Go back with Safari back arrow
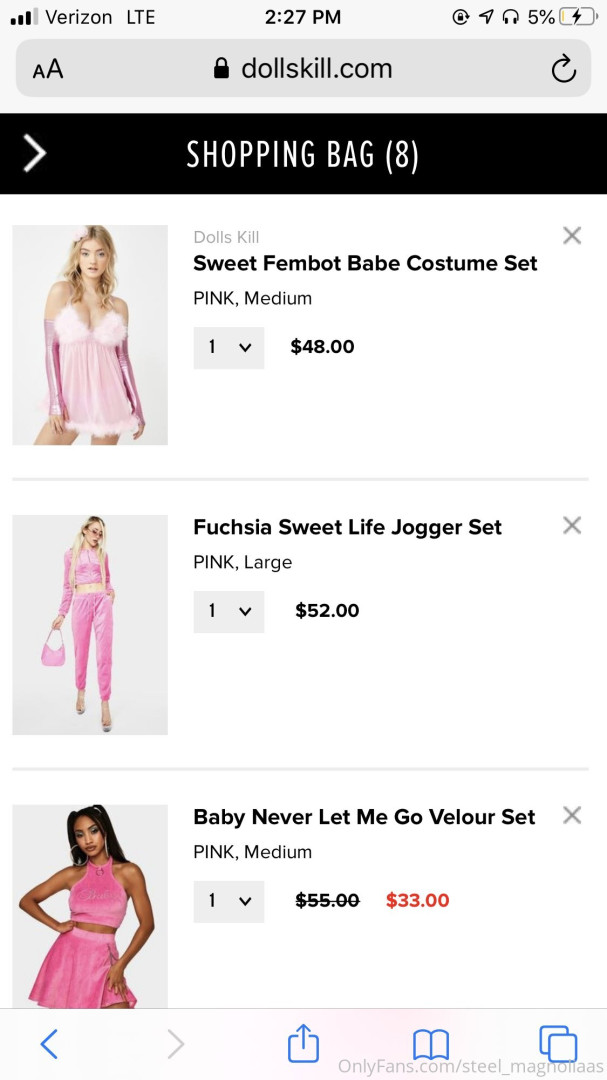Image resolution: width=607 pixels, height=1080 pixels. (x=49, y=1044)
